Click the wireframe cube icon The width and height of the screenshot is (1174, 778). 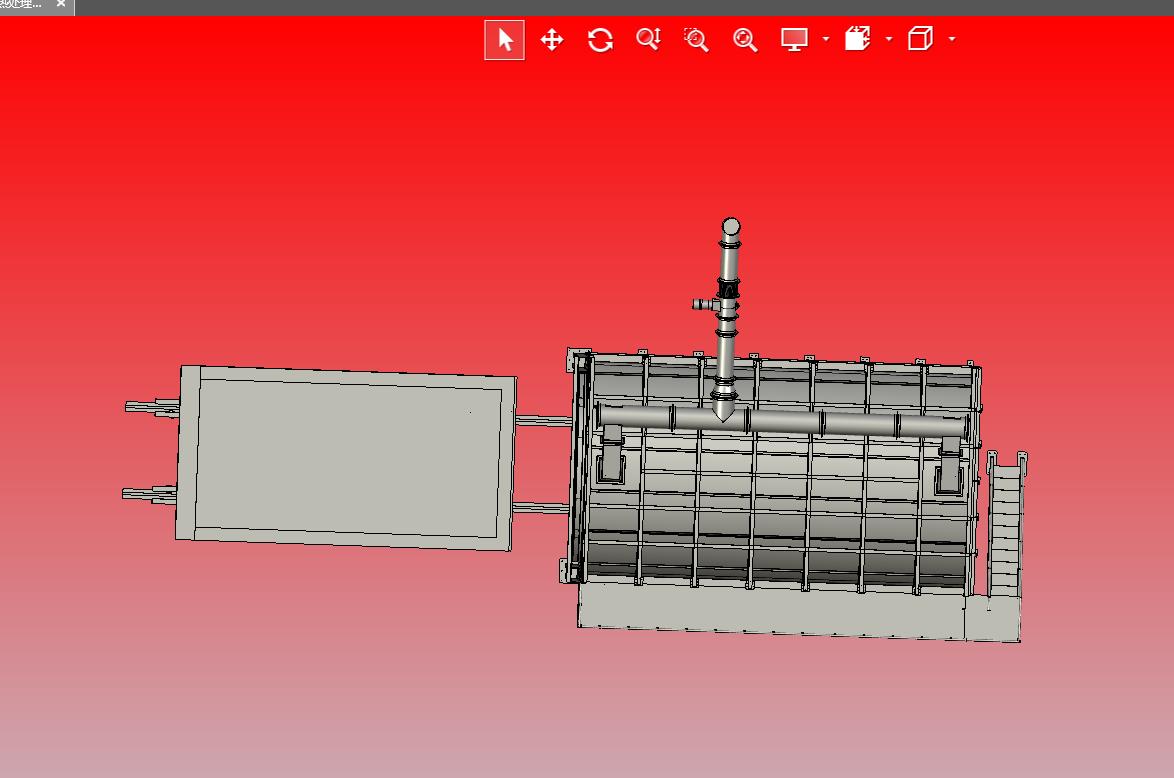pyautogui.click(x=919, y=40)
